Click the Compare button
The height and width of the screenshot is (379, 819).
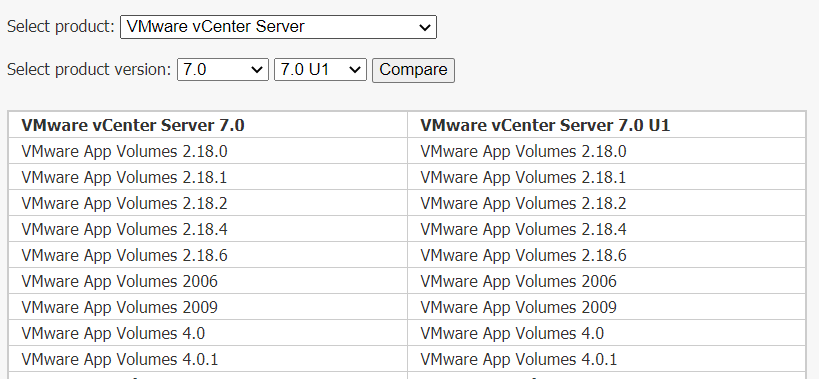413,70
